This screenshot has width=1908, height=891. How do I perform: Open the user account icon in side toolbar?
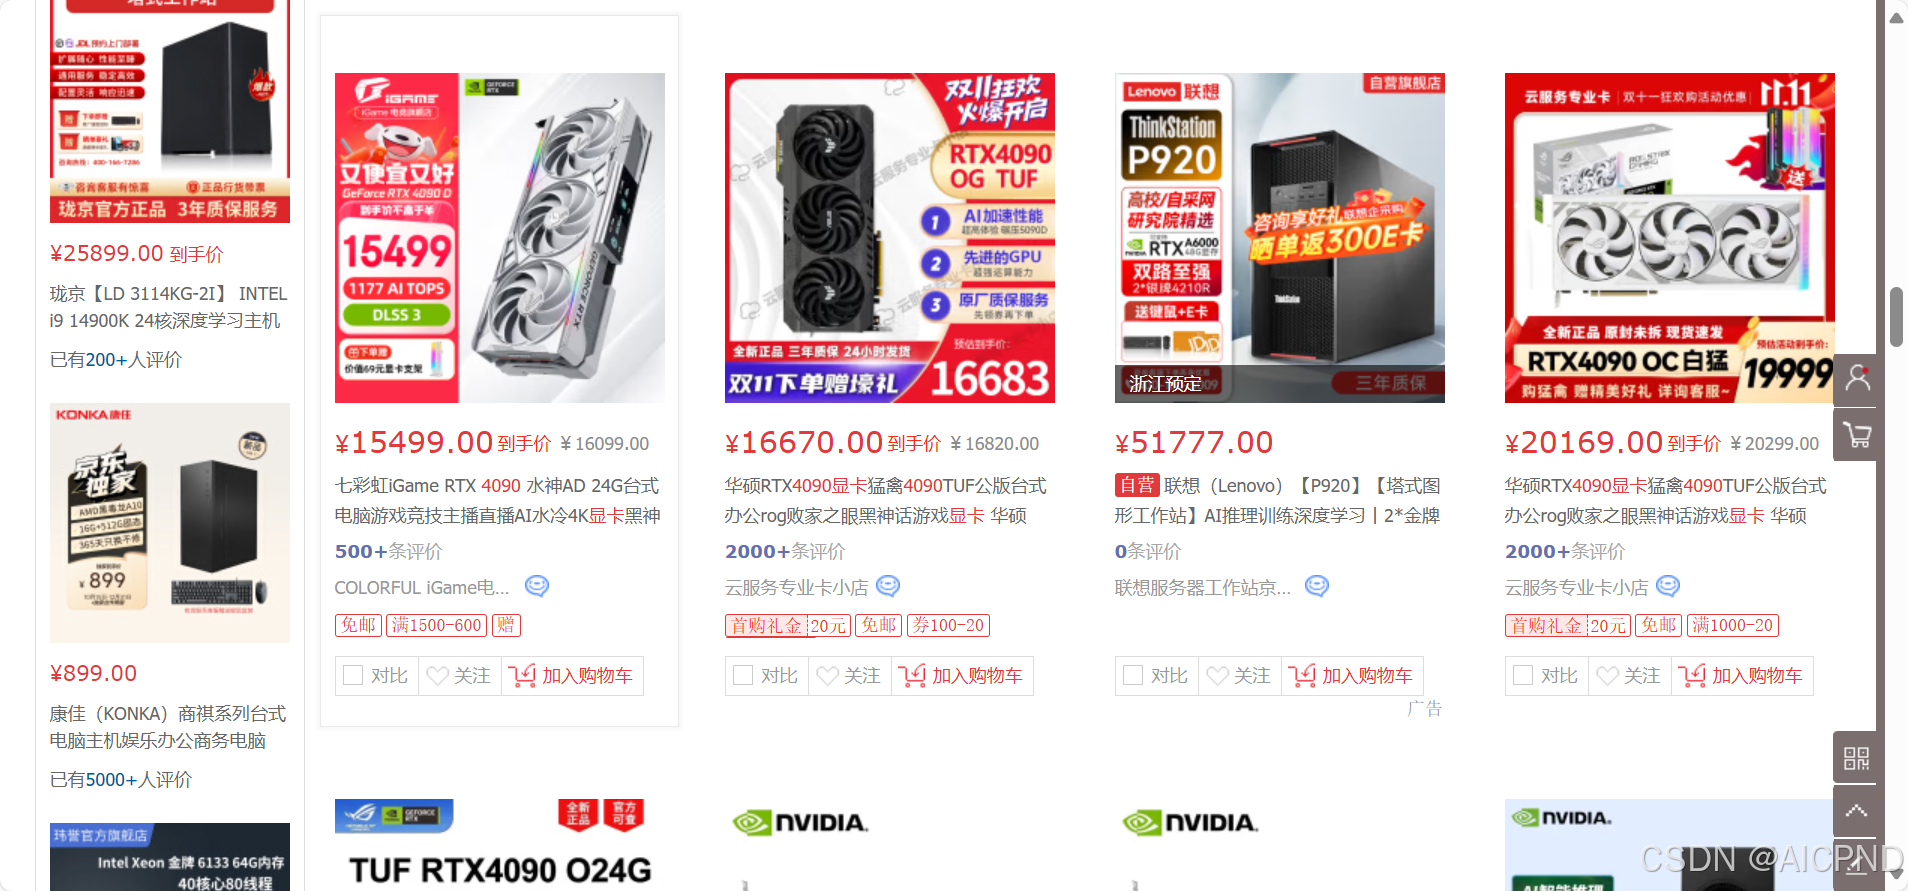click(1857, 378)
